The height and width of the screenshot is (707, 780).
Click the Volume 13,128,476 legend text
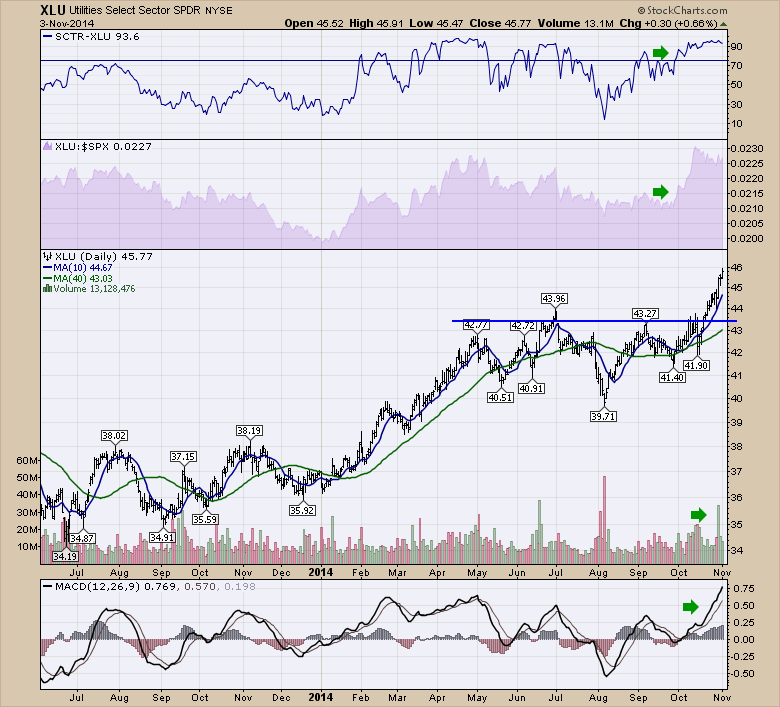[95, 289]
